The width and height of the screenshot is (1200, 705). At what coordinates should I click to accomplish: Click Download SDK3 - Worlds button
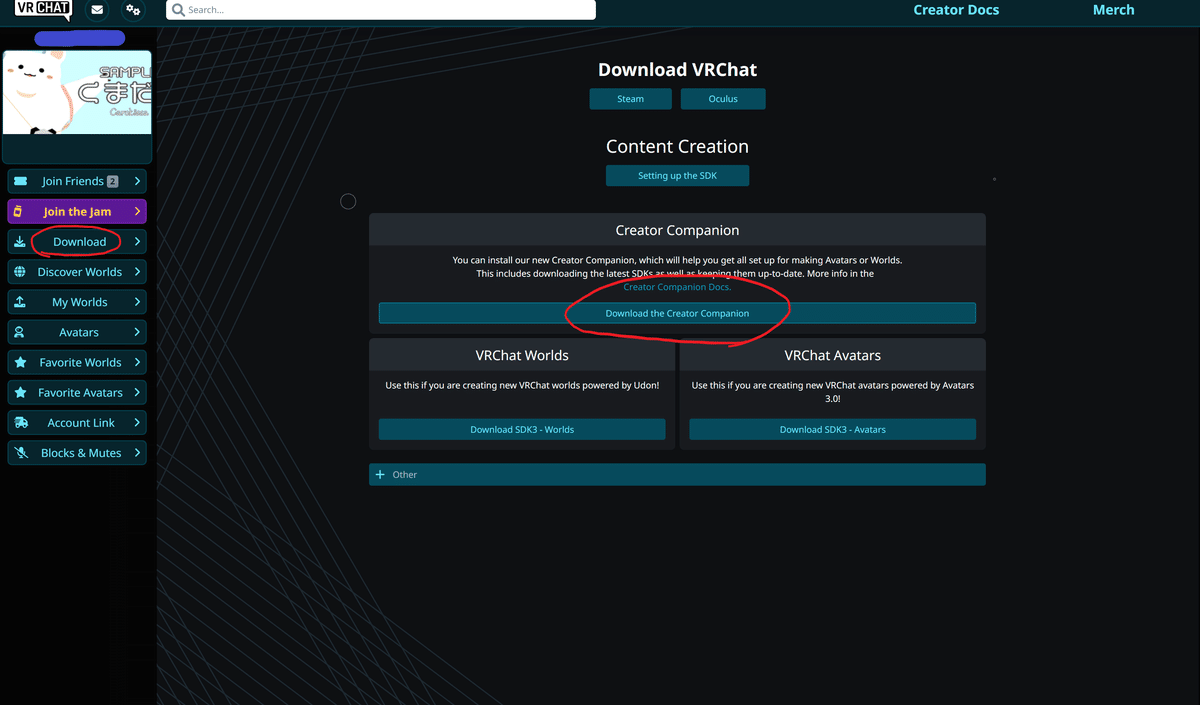(x=522, y=429)
